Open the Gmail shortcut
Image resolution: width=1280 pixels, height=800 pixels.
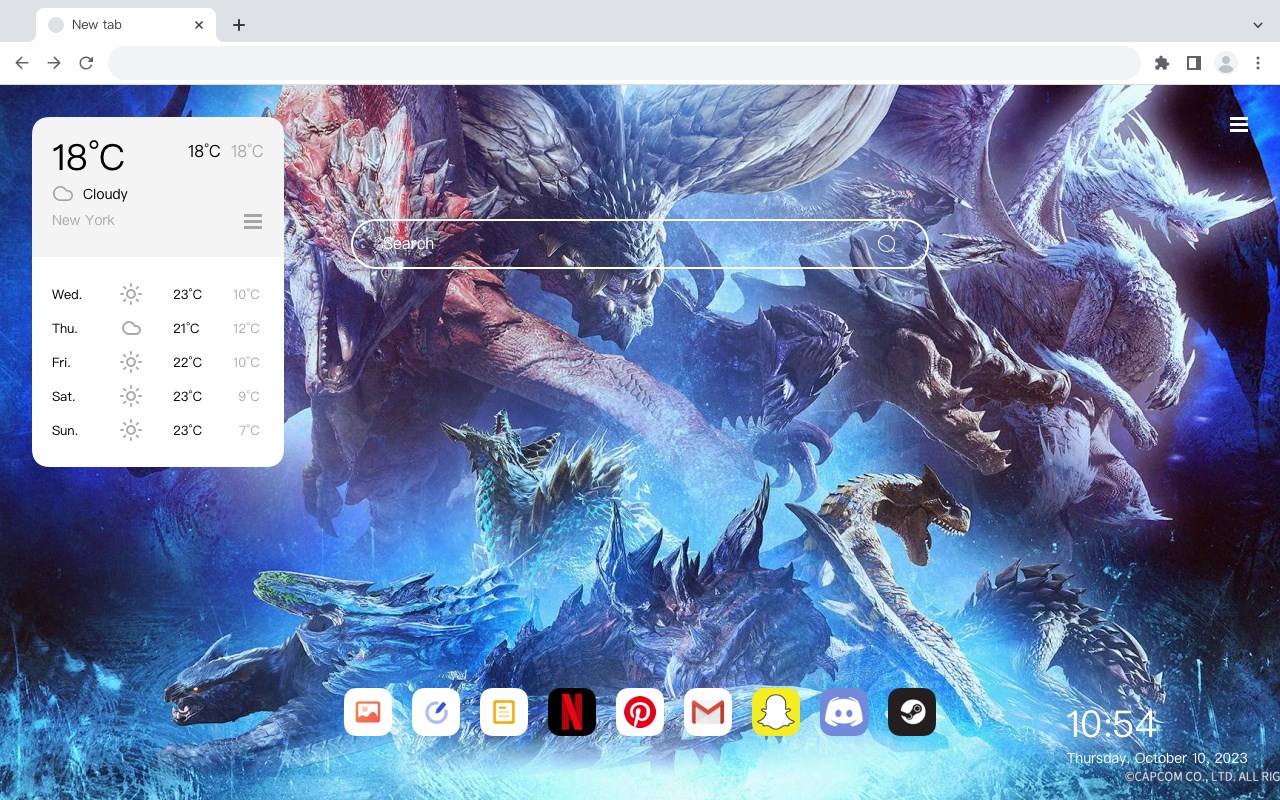tap(708, 712)
